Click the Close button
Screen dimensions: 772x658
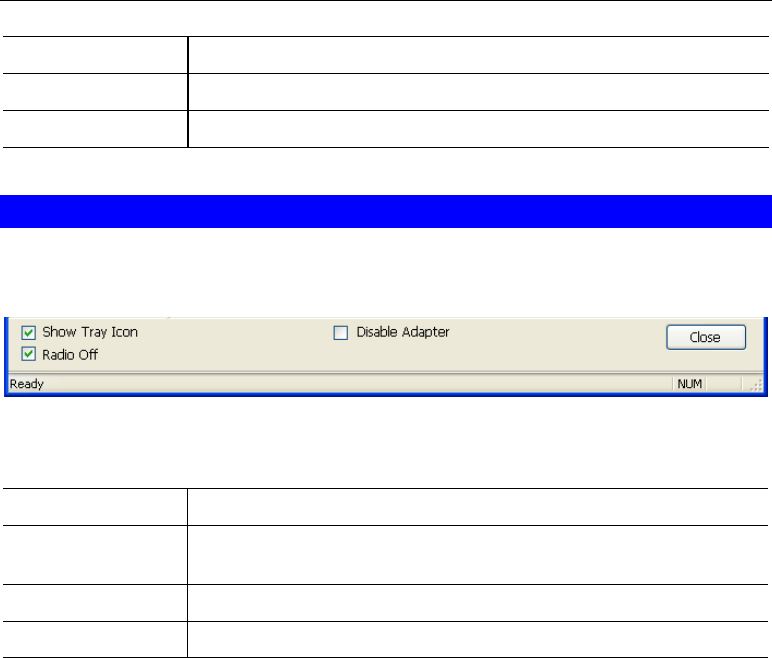click(706, 337)
